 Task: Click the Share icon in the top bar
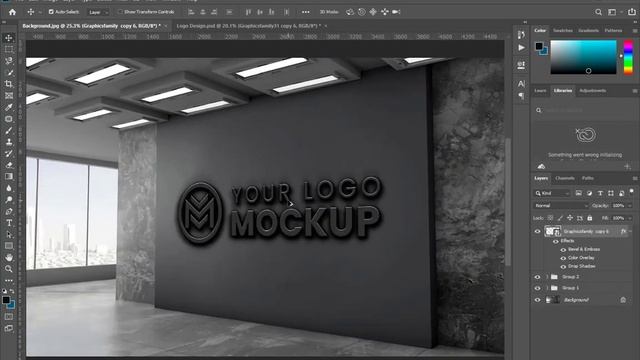pos(631,12)
